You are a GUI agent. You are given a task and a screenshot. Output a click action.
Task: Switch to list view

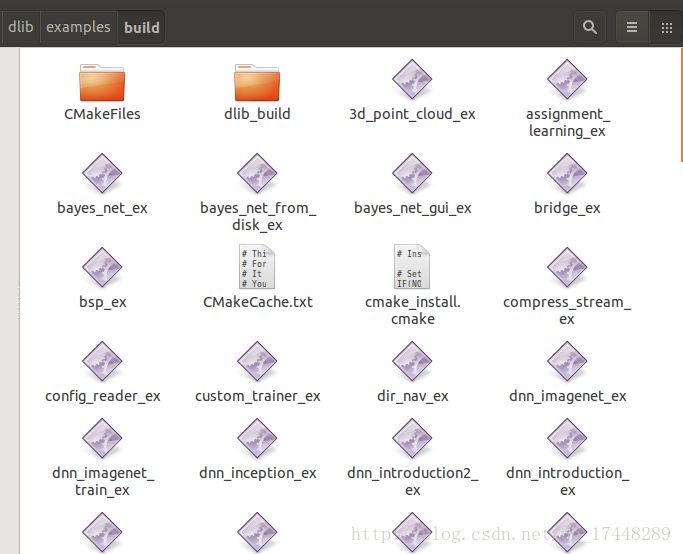632,28
